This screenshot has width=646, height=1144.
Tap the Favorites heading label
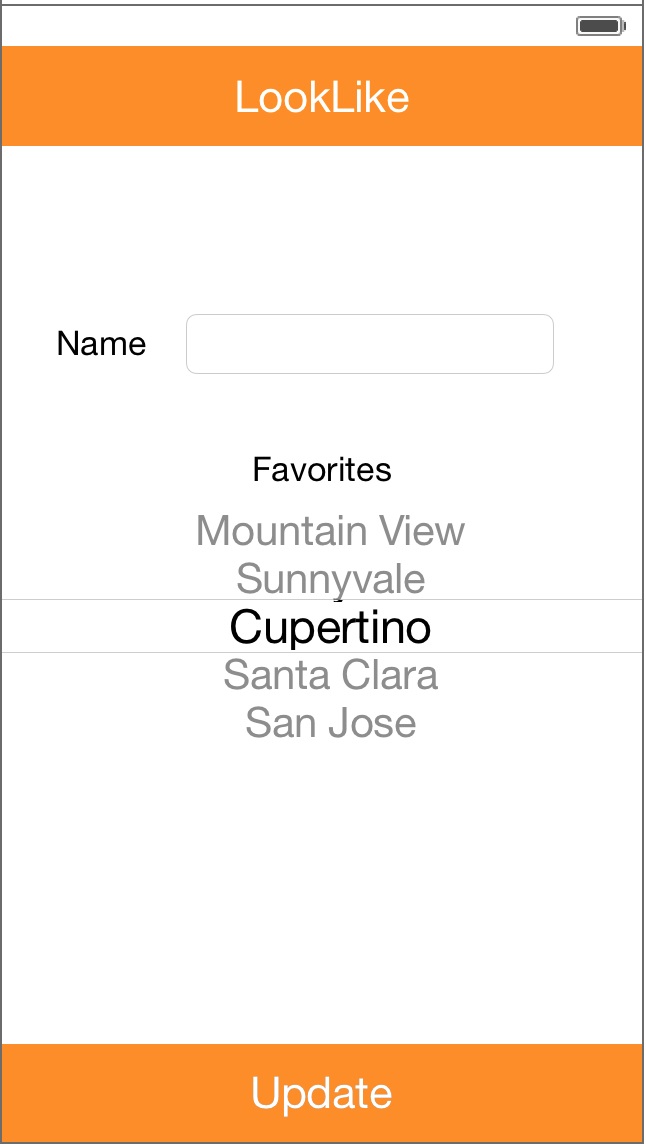pos(322,469)
